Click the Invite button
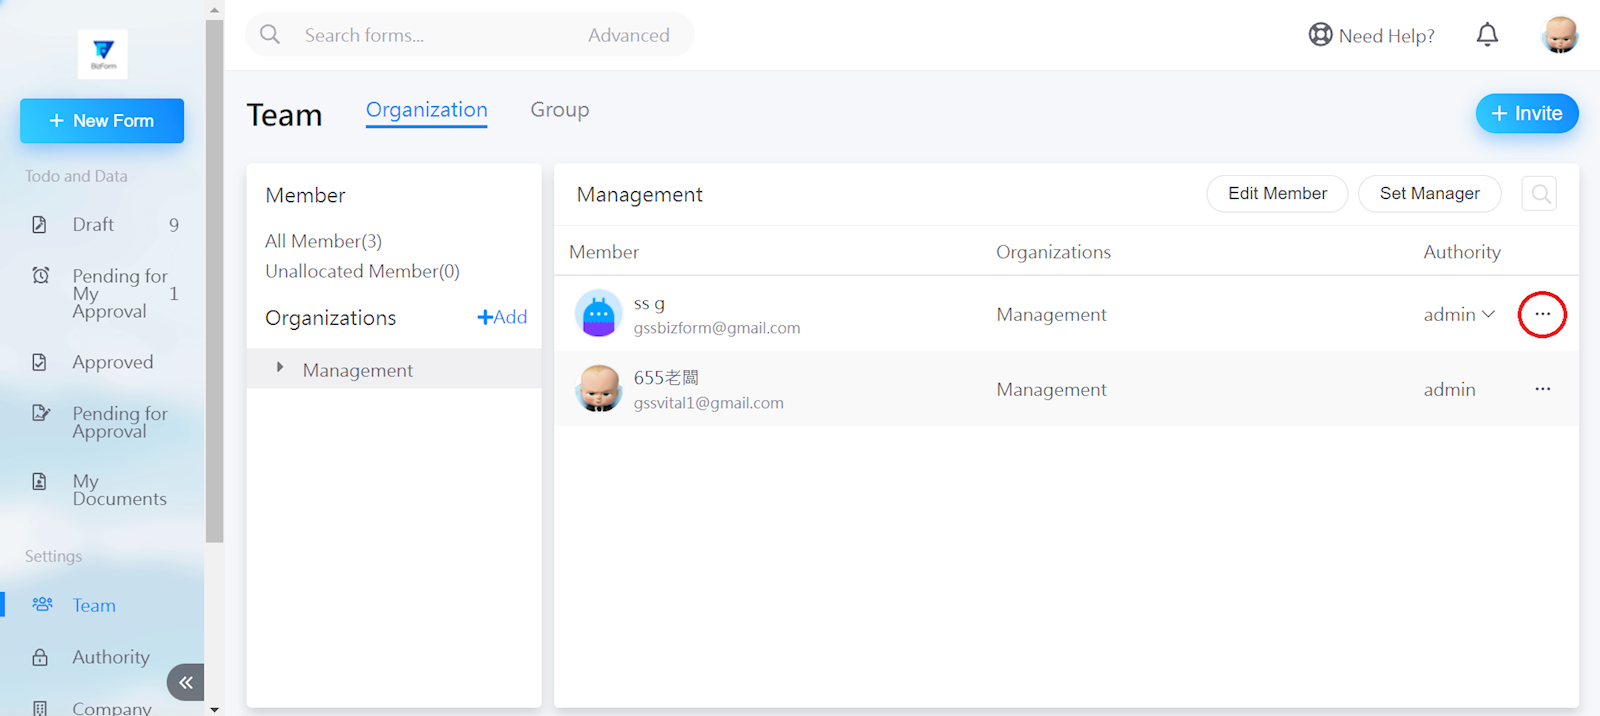1600x716 pixels. tap(1526, 113)
